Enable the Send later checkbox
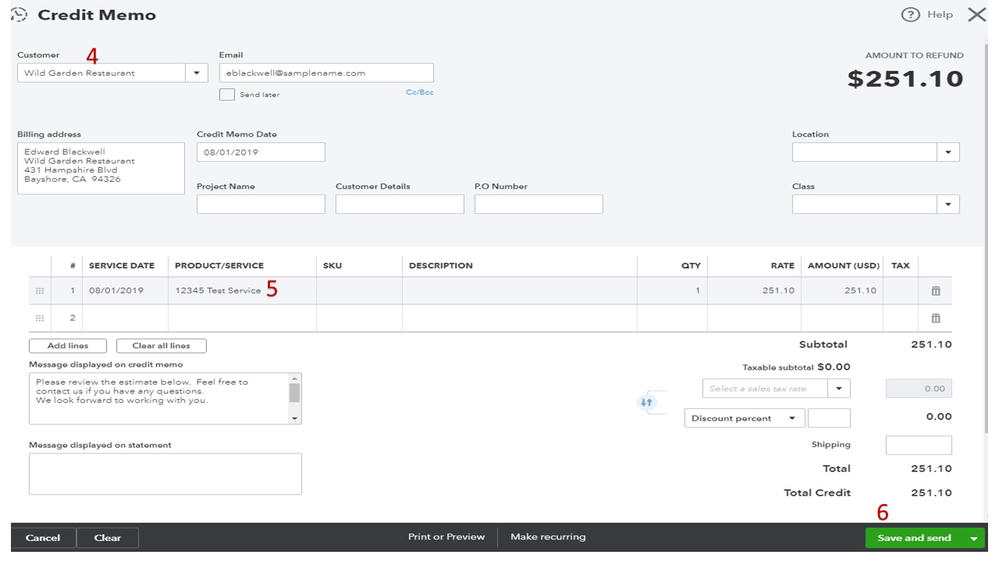The image size is (999, 562). [227, 94]
